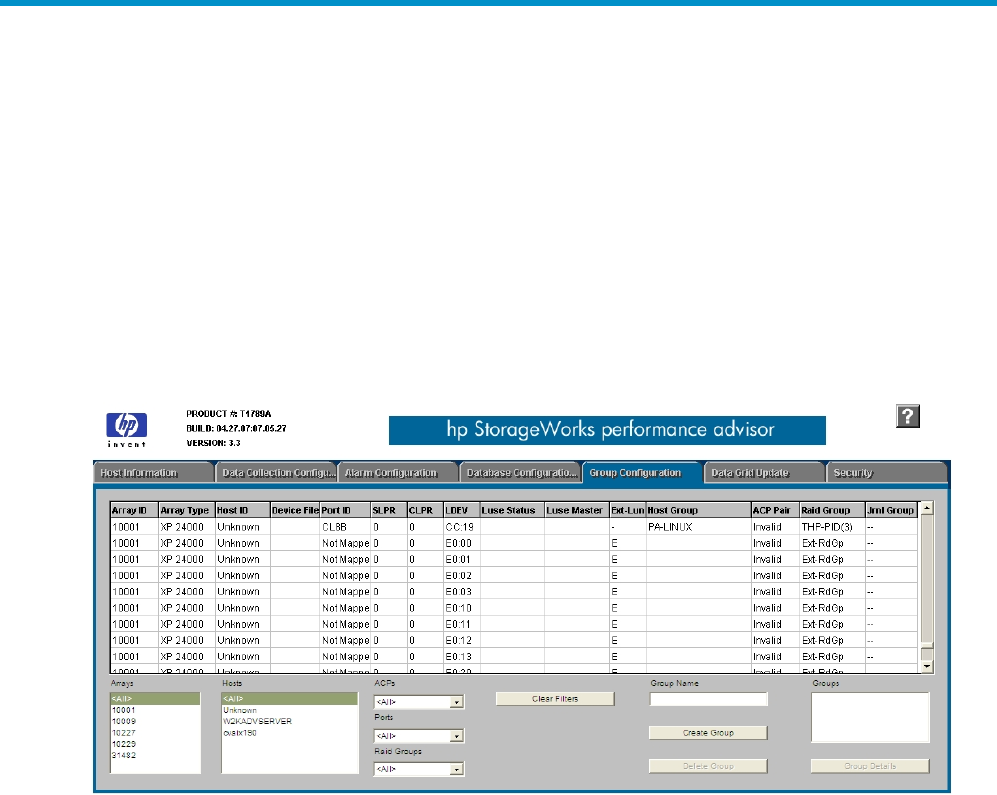Click Host Group column header
The image size is (997, 795).
pyautogui.click(x=699, y=510)
